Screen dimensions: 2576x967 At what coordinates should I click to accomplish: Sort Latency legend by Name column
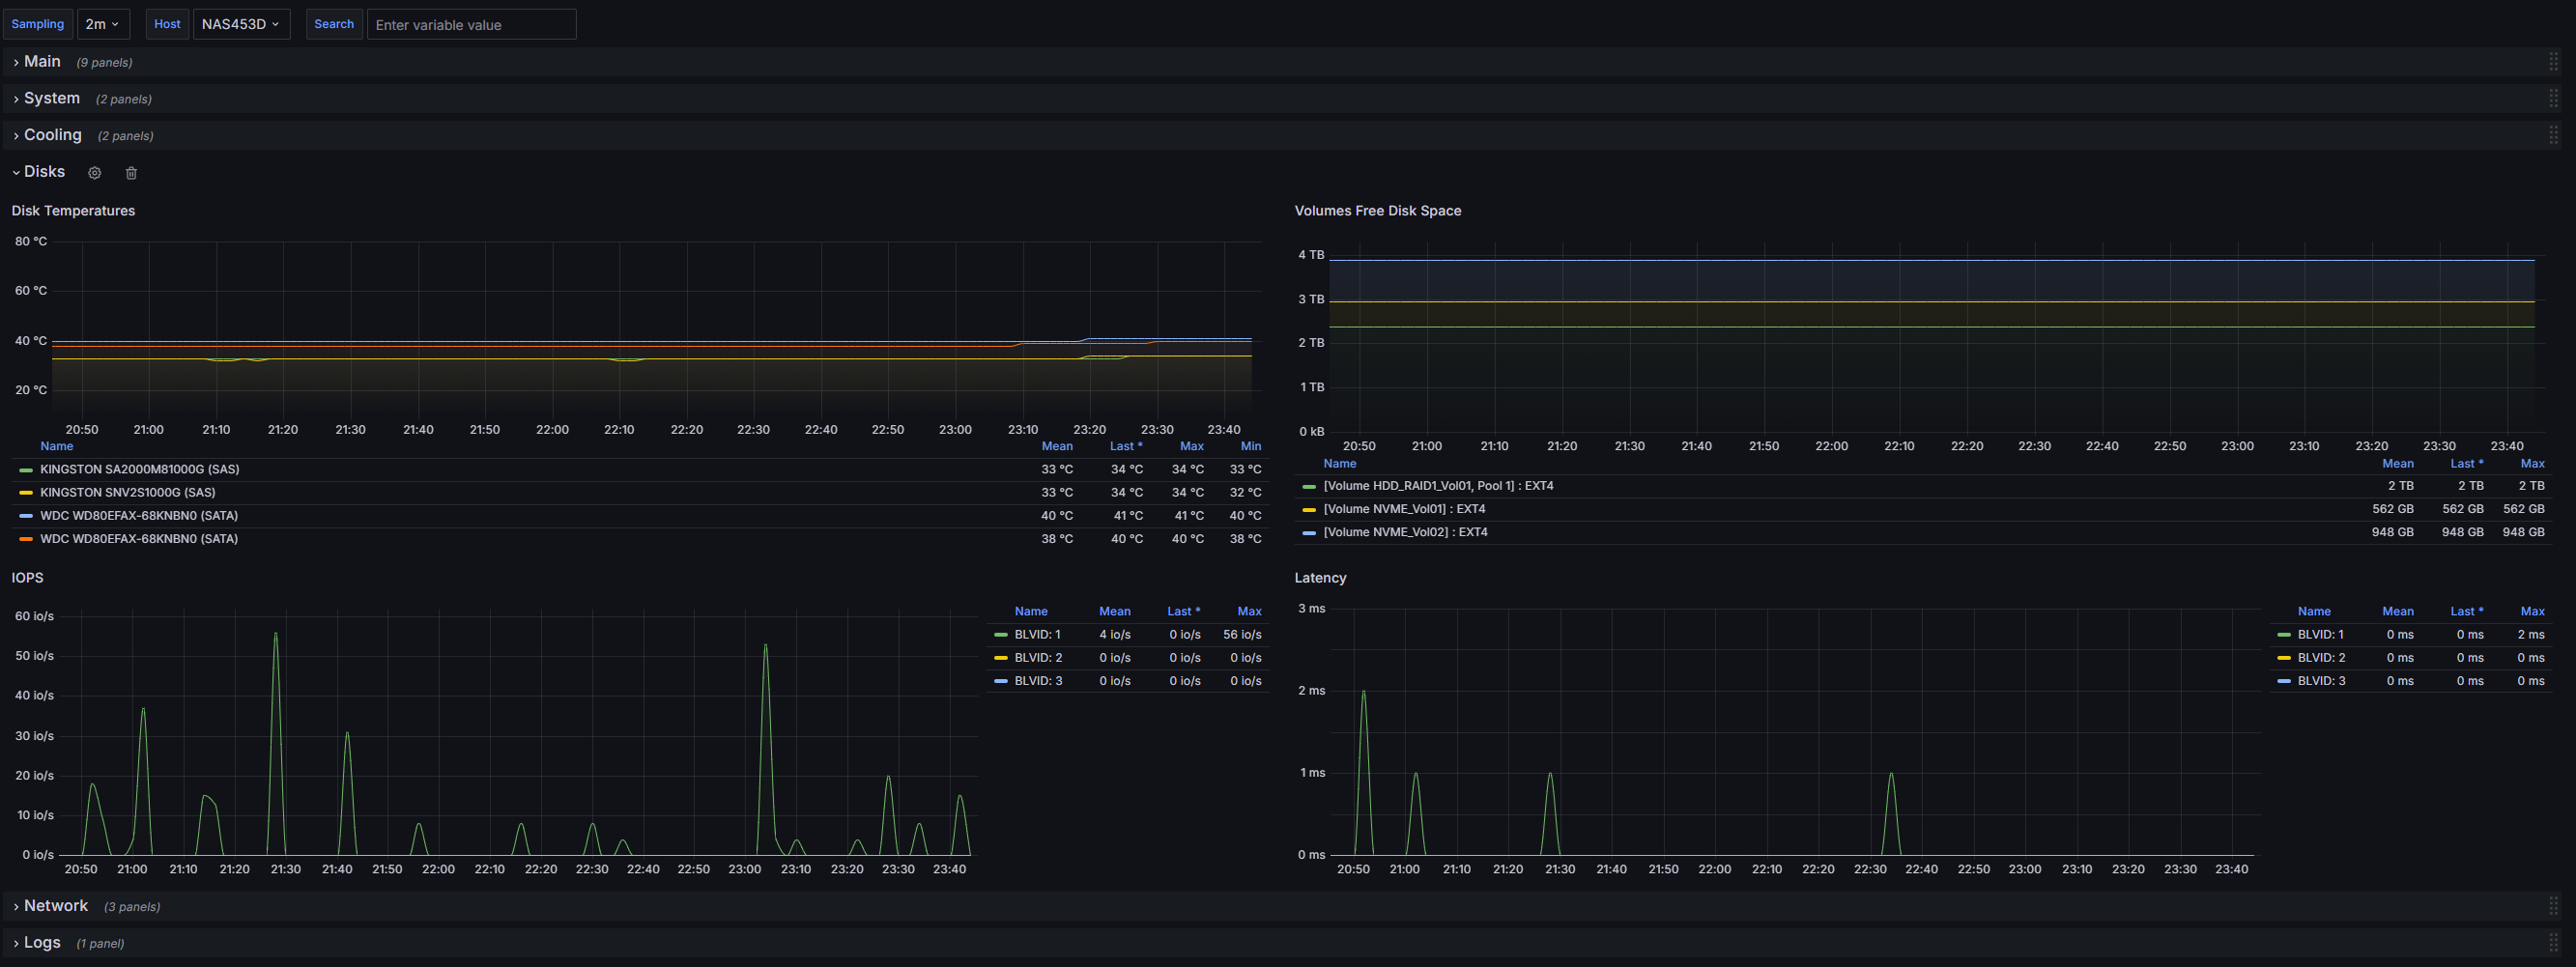(2313, 611)
